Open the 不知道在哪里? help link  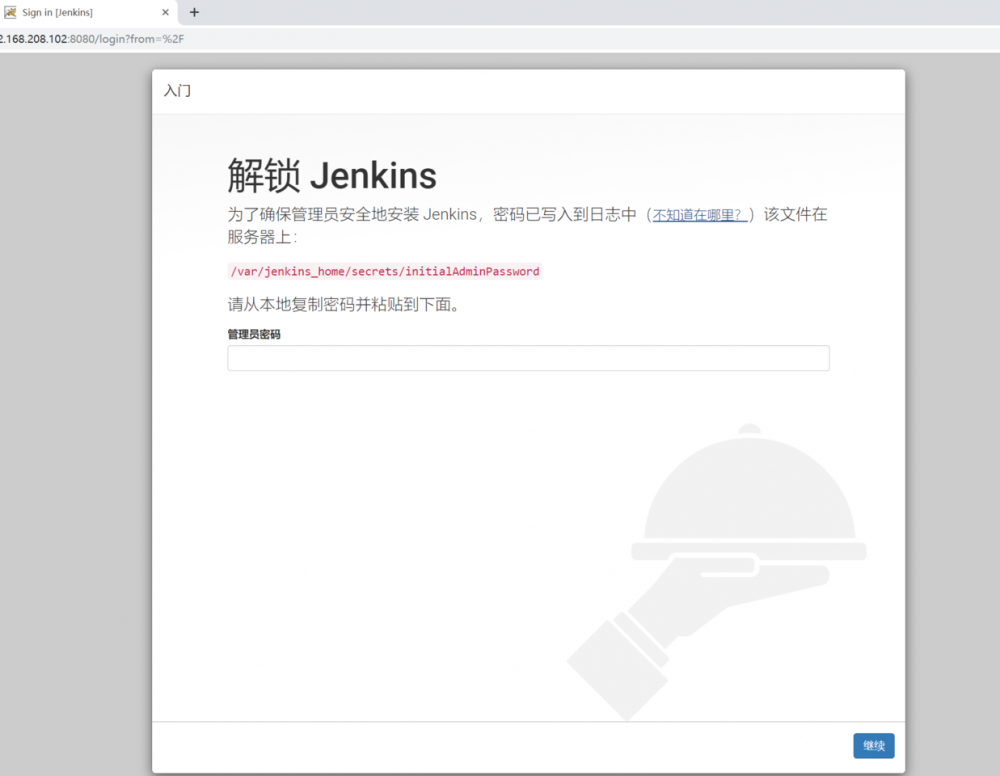(698, 214)
